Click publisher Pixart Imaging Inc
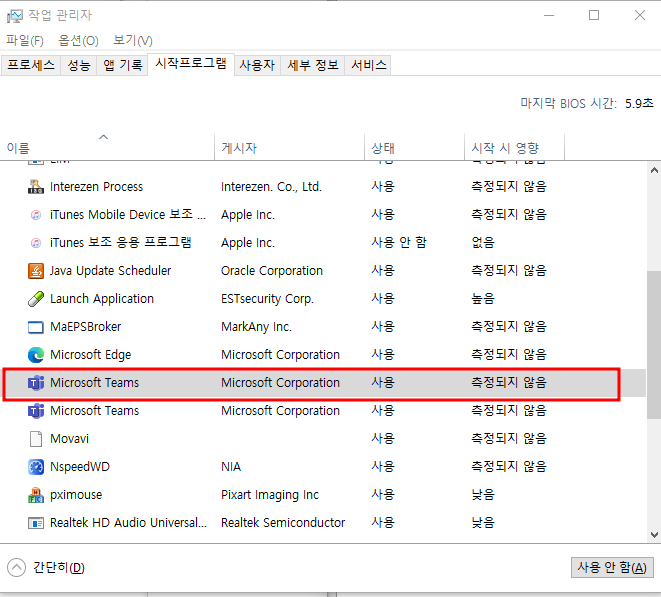This screenshot has height=597, width=661. 270,495
